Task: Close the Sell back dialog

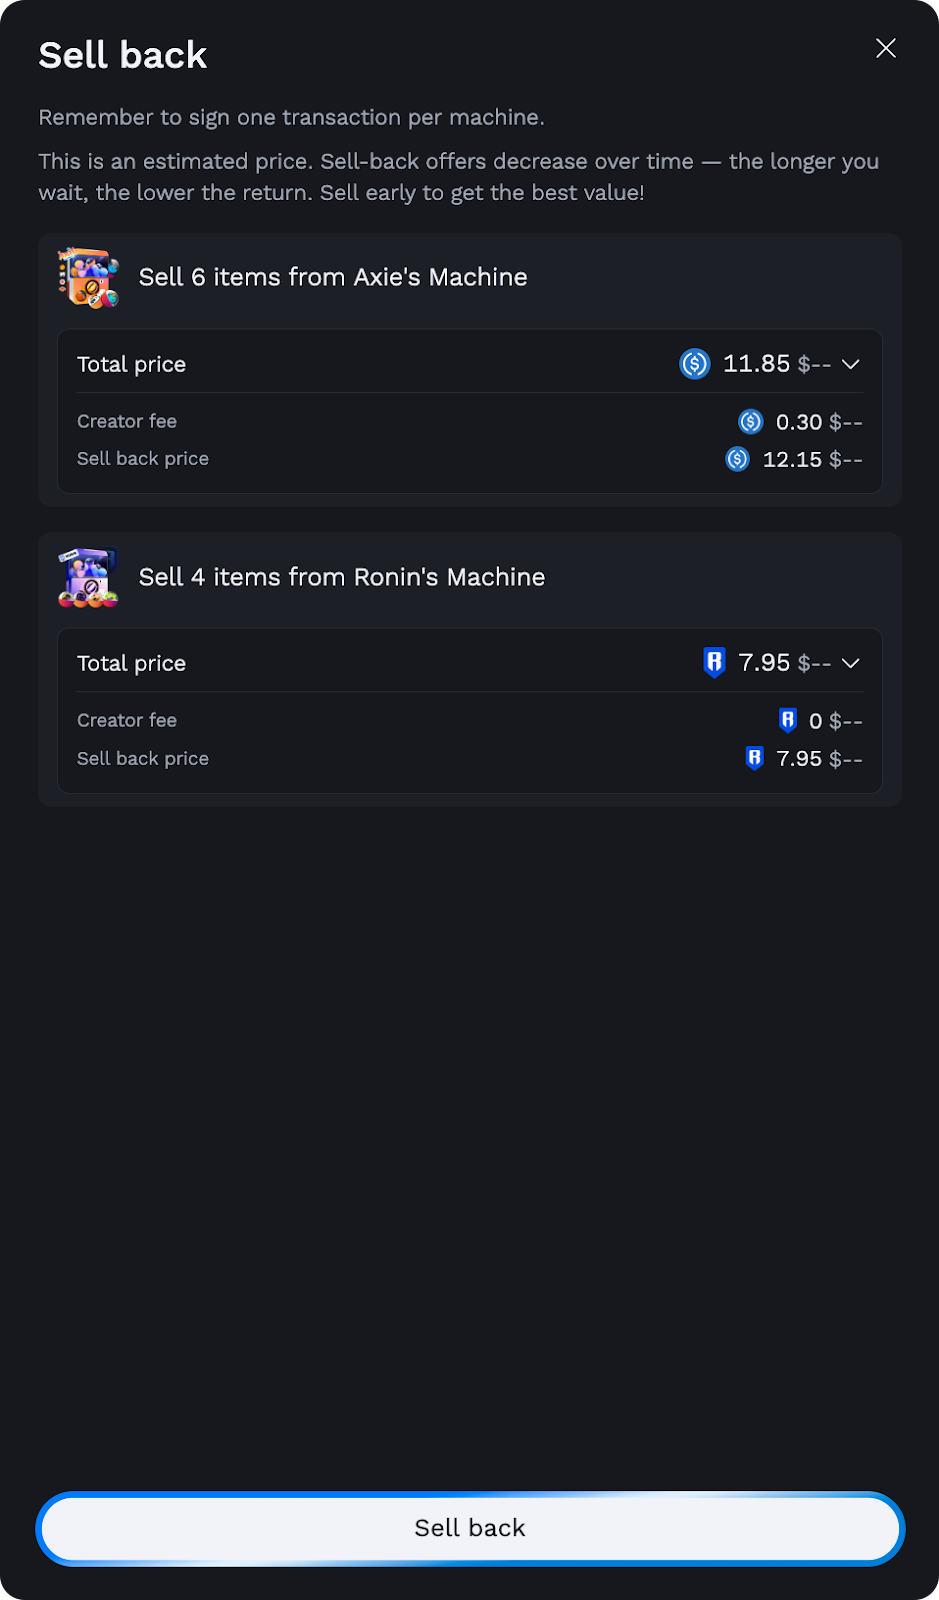Action: (886, 48)
